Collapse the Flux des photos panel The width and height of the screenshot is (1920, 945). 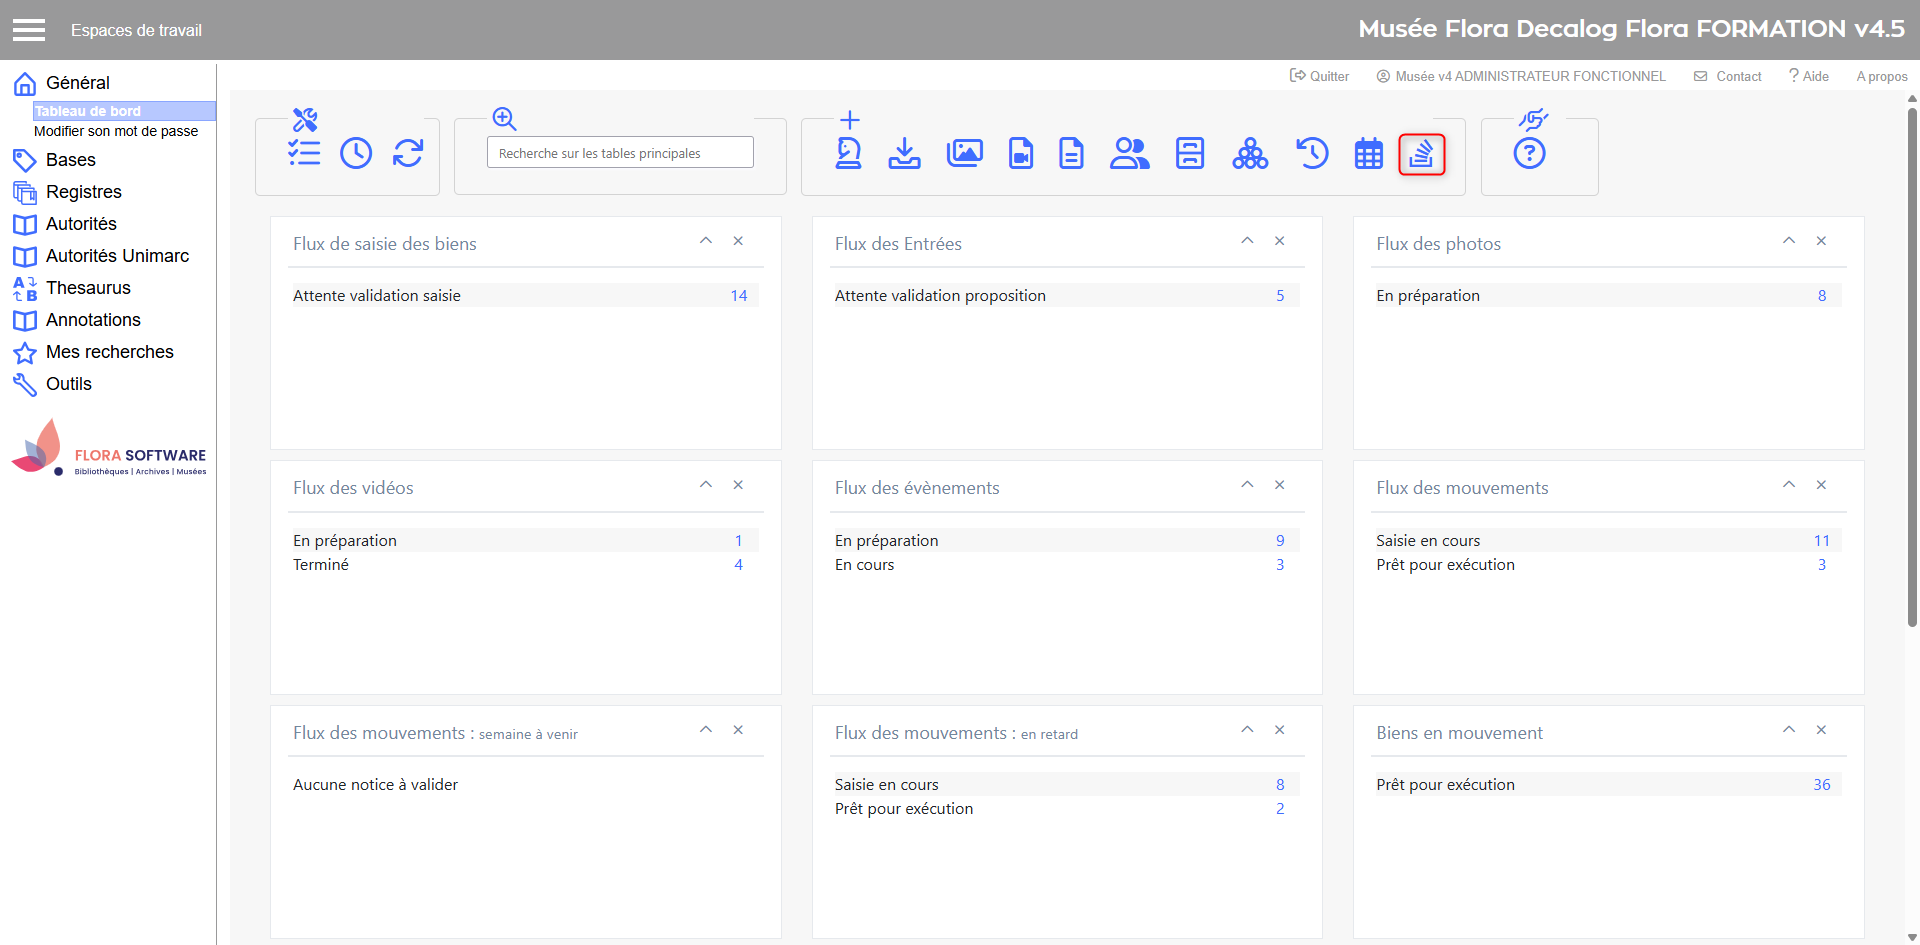click(1789, 241)
